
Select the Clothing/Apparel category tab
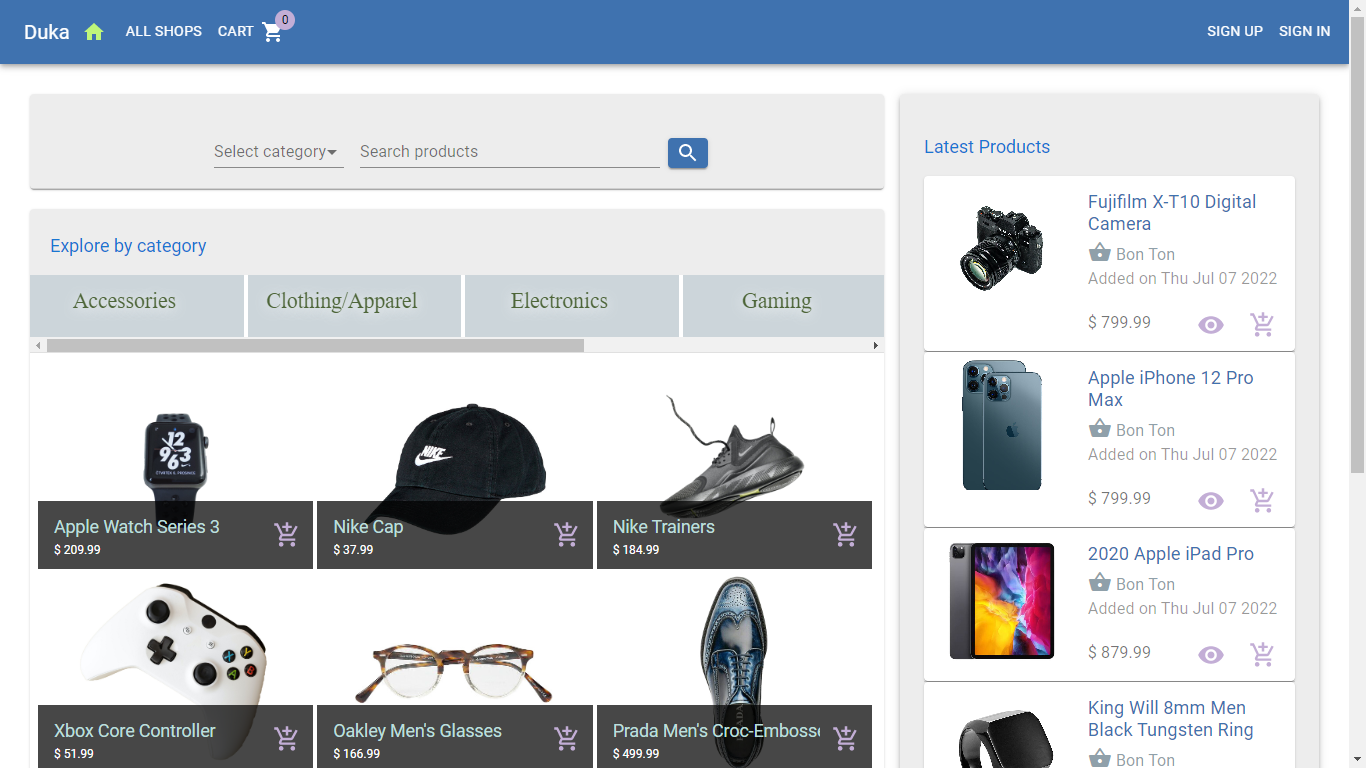click(x=354, y=306)
